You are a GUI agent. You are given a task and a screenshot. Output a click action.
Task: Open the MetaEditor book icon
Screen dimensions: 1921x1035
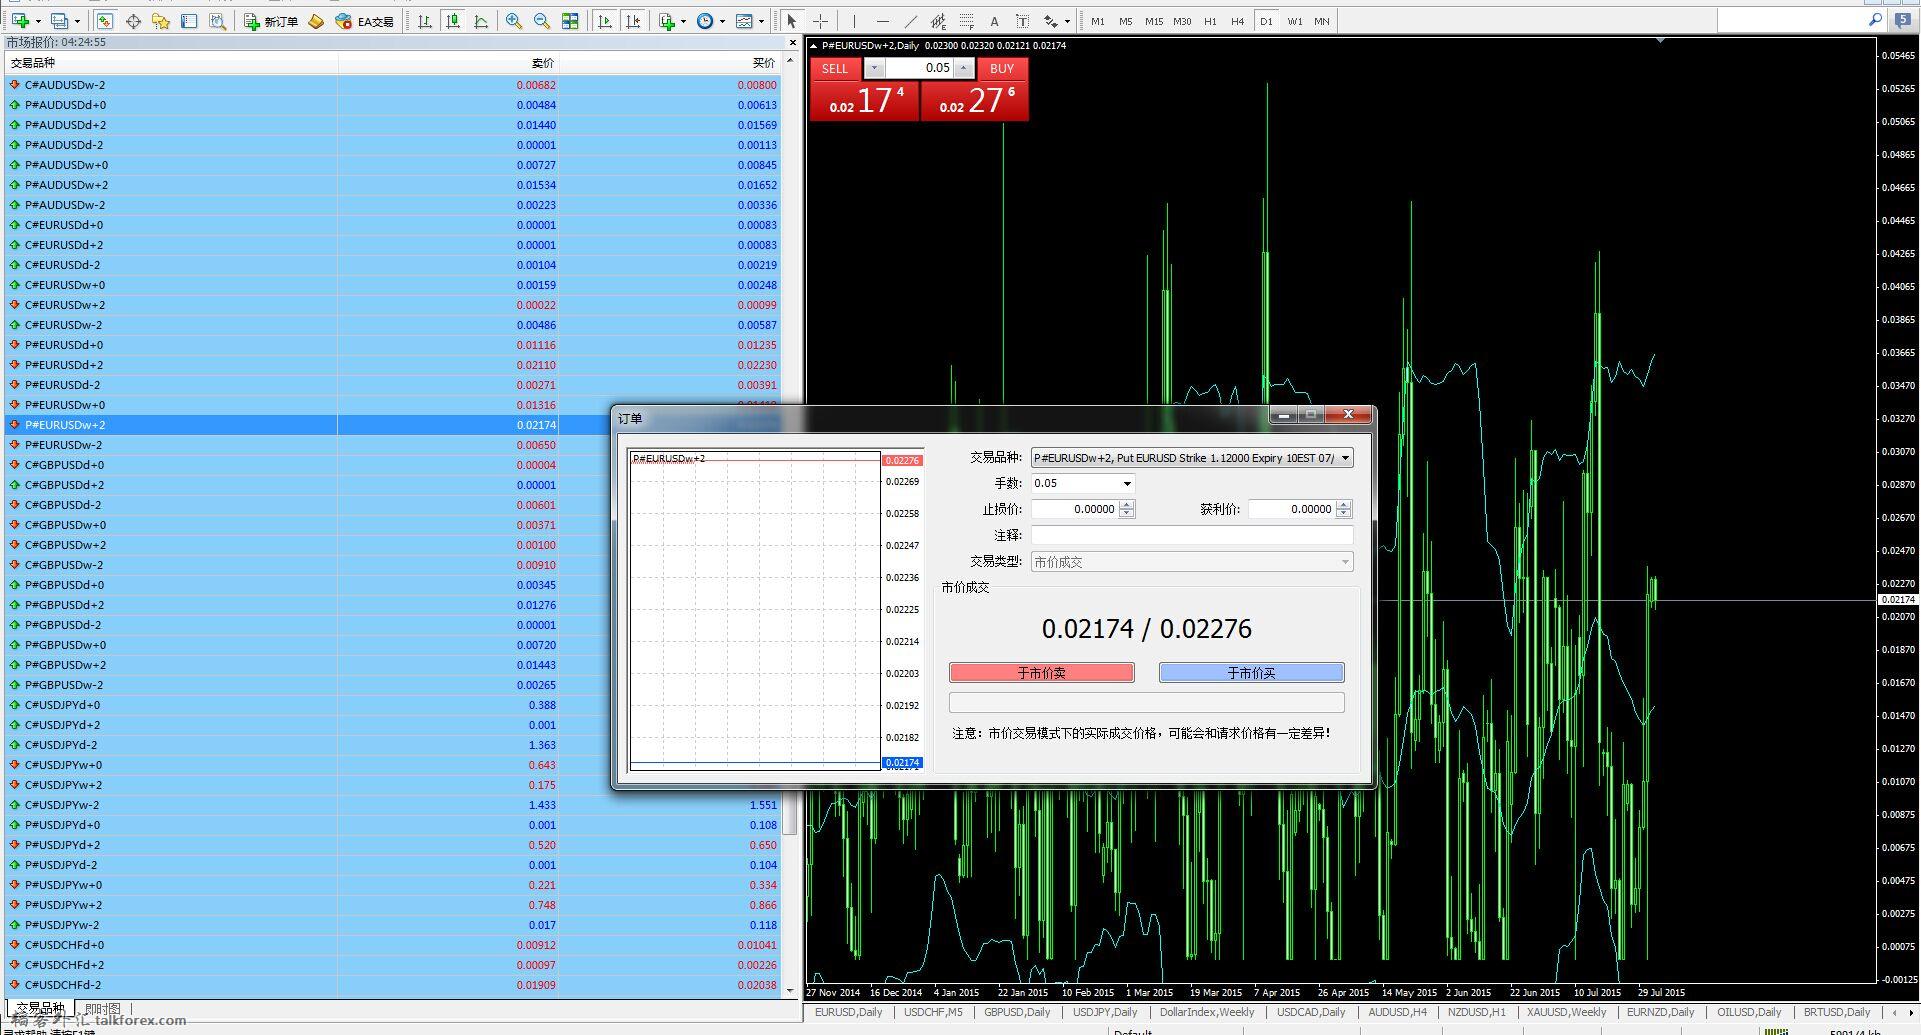(316, 21)
